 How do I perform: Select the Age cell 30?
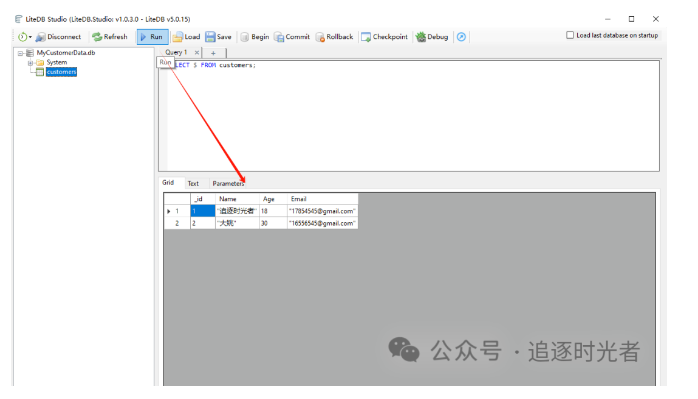(273, 223)
